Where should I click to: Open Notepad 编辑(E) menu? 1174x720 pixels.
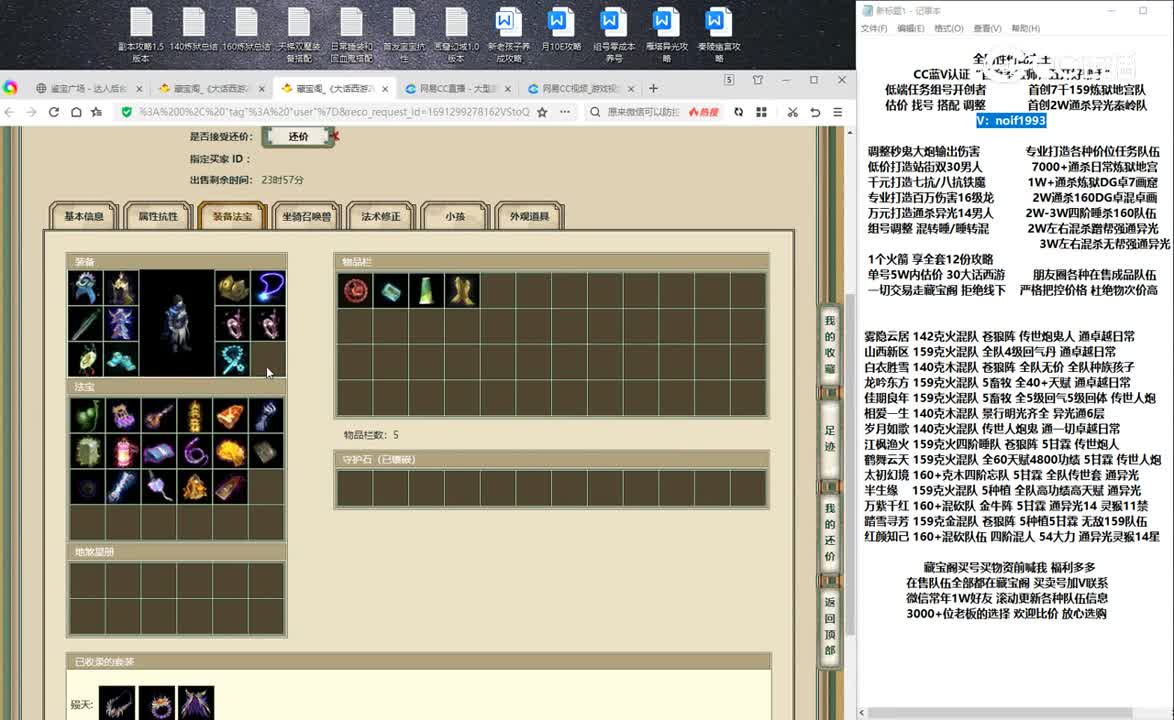(x=910, y=28)
